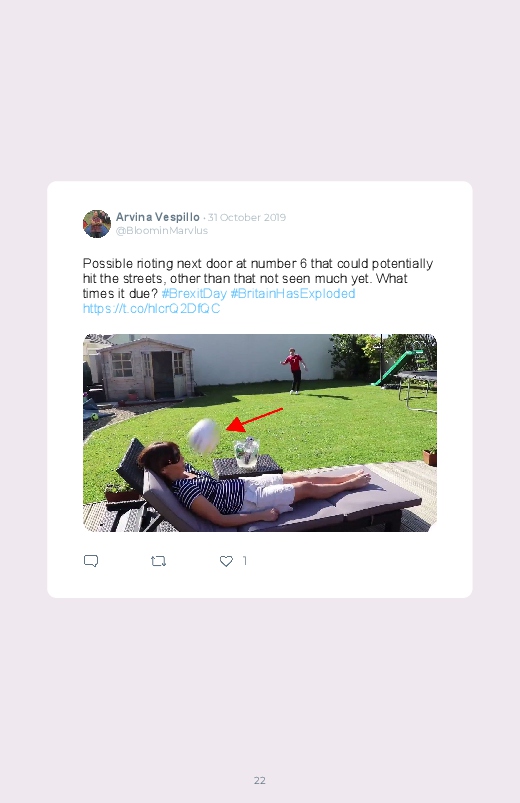Click the tweet text about possible rioting
Viewport: 520px width, 803px height.
(258, 279)
